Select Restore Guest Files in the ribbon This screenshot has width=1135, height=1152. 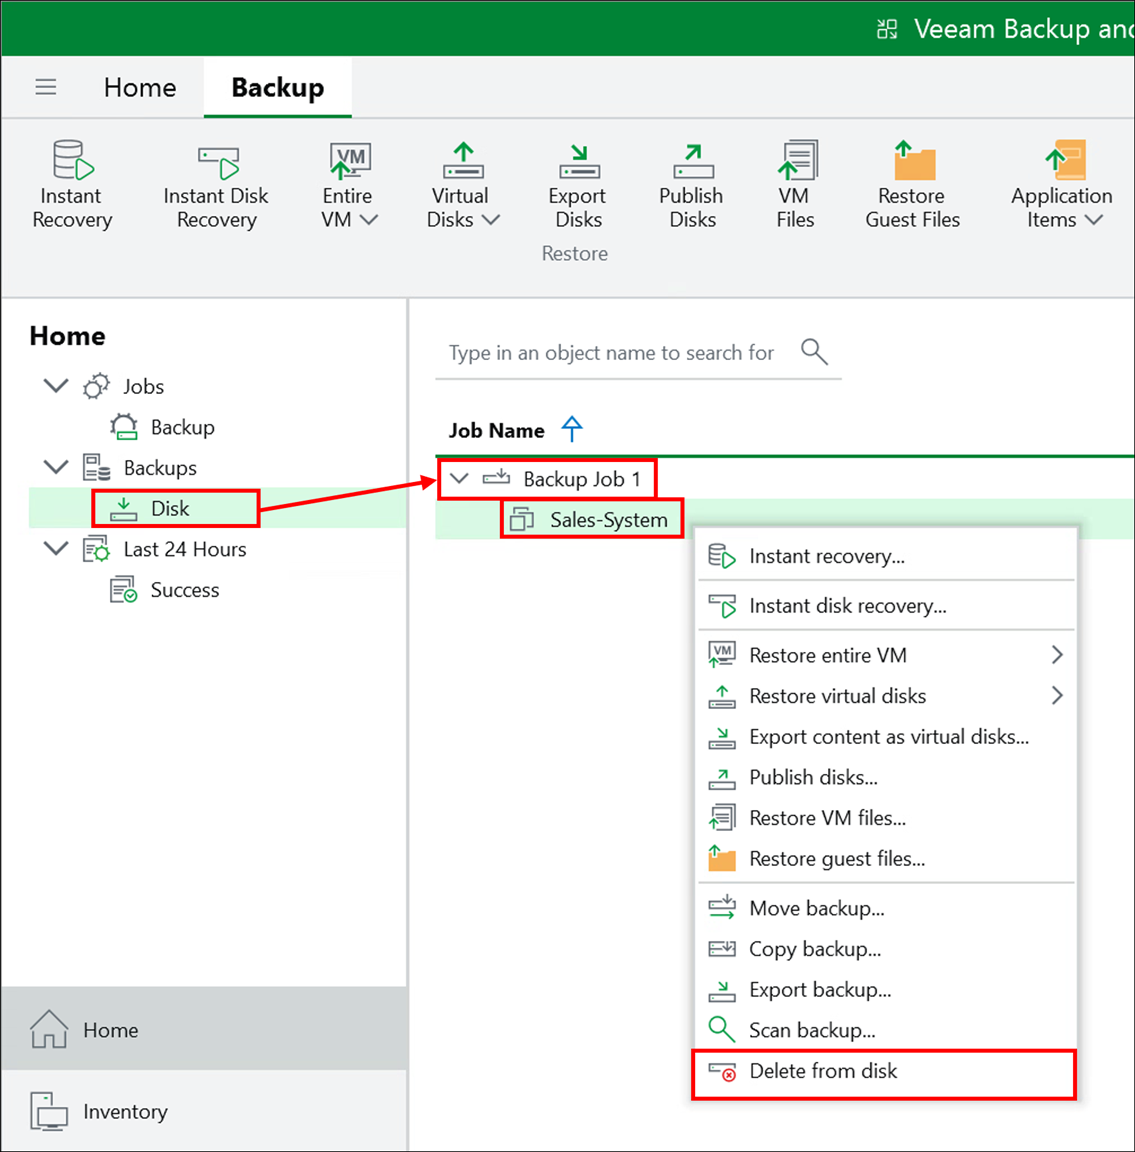(x=911, y=185)
